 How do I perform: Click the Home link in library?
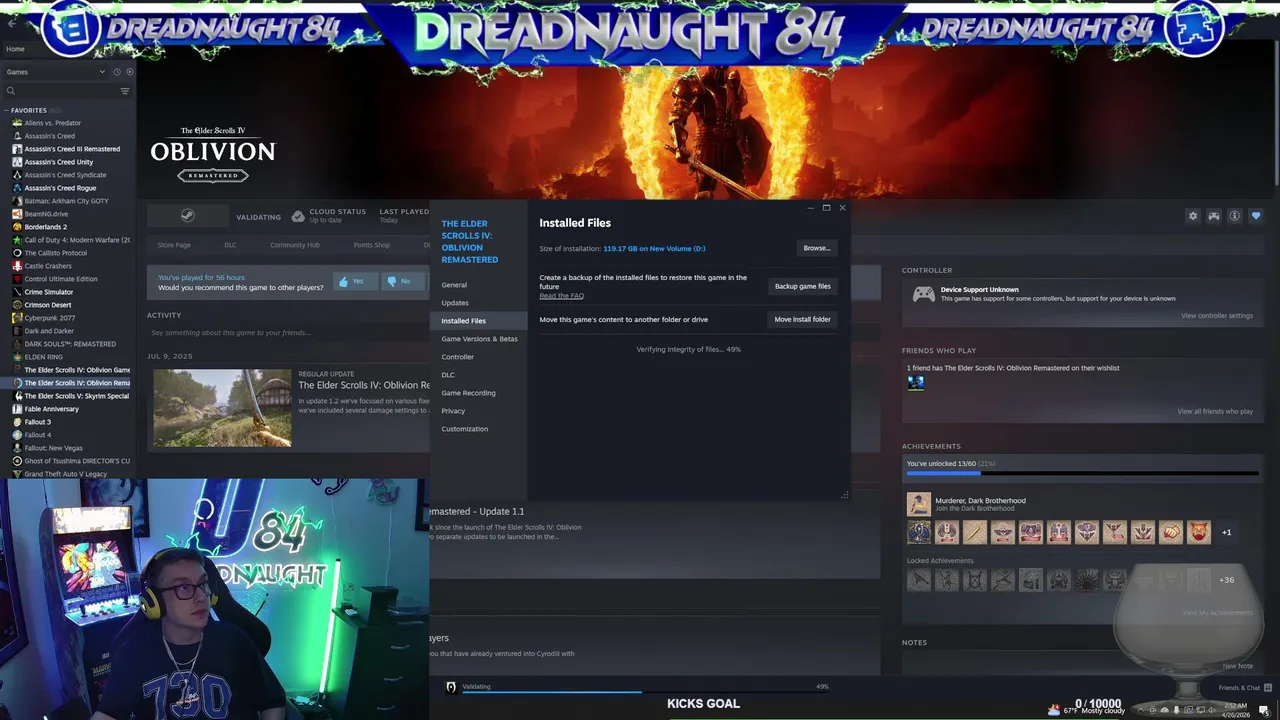(15, 49)
